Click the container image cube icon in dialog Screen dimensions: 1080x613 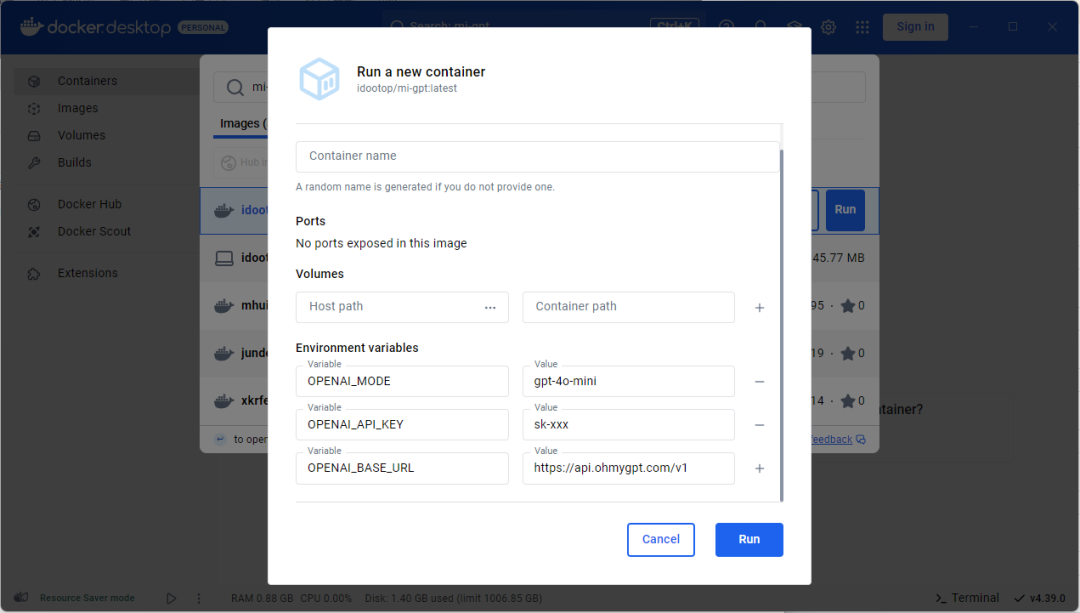click(x=320, y=79)
